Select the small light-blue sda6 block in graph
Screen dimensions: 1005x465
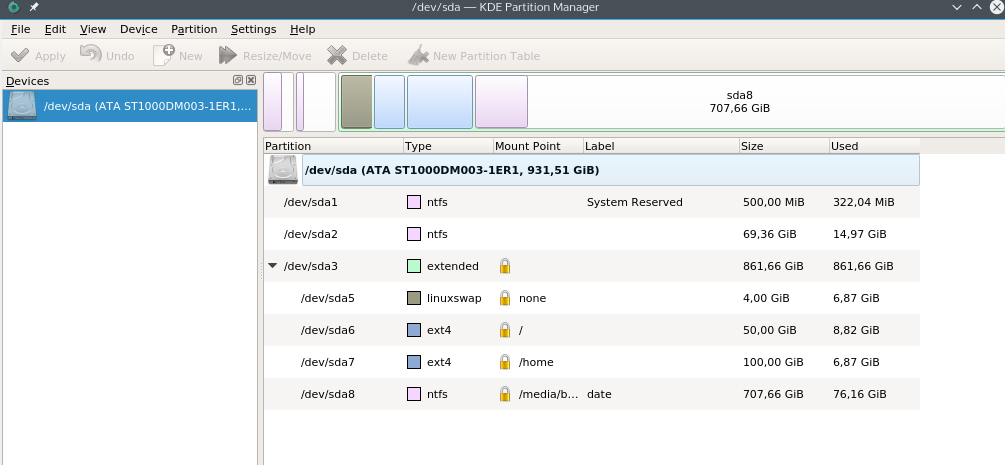coord(390,102)
